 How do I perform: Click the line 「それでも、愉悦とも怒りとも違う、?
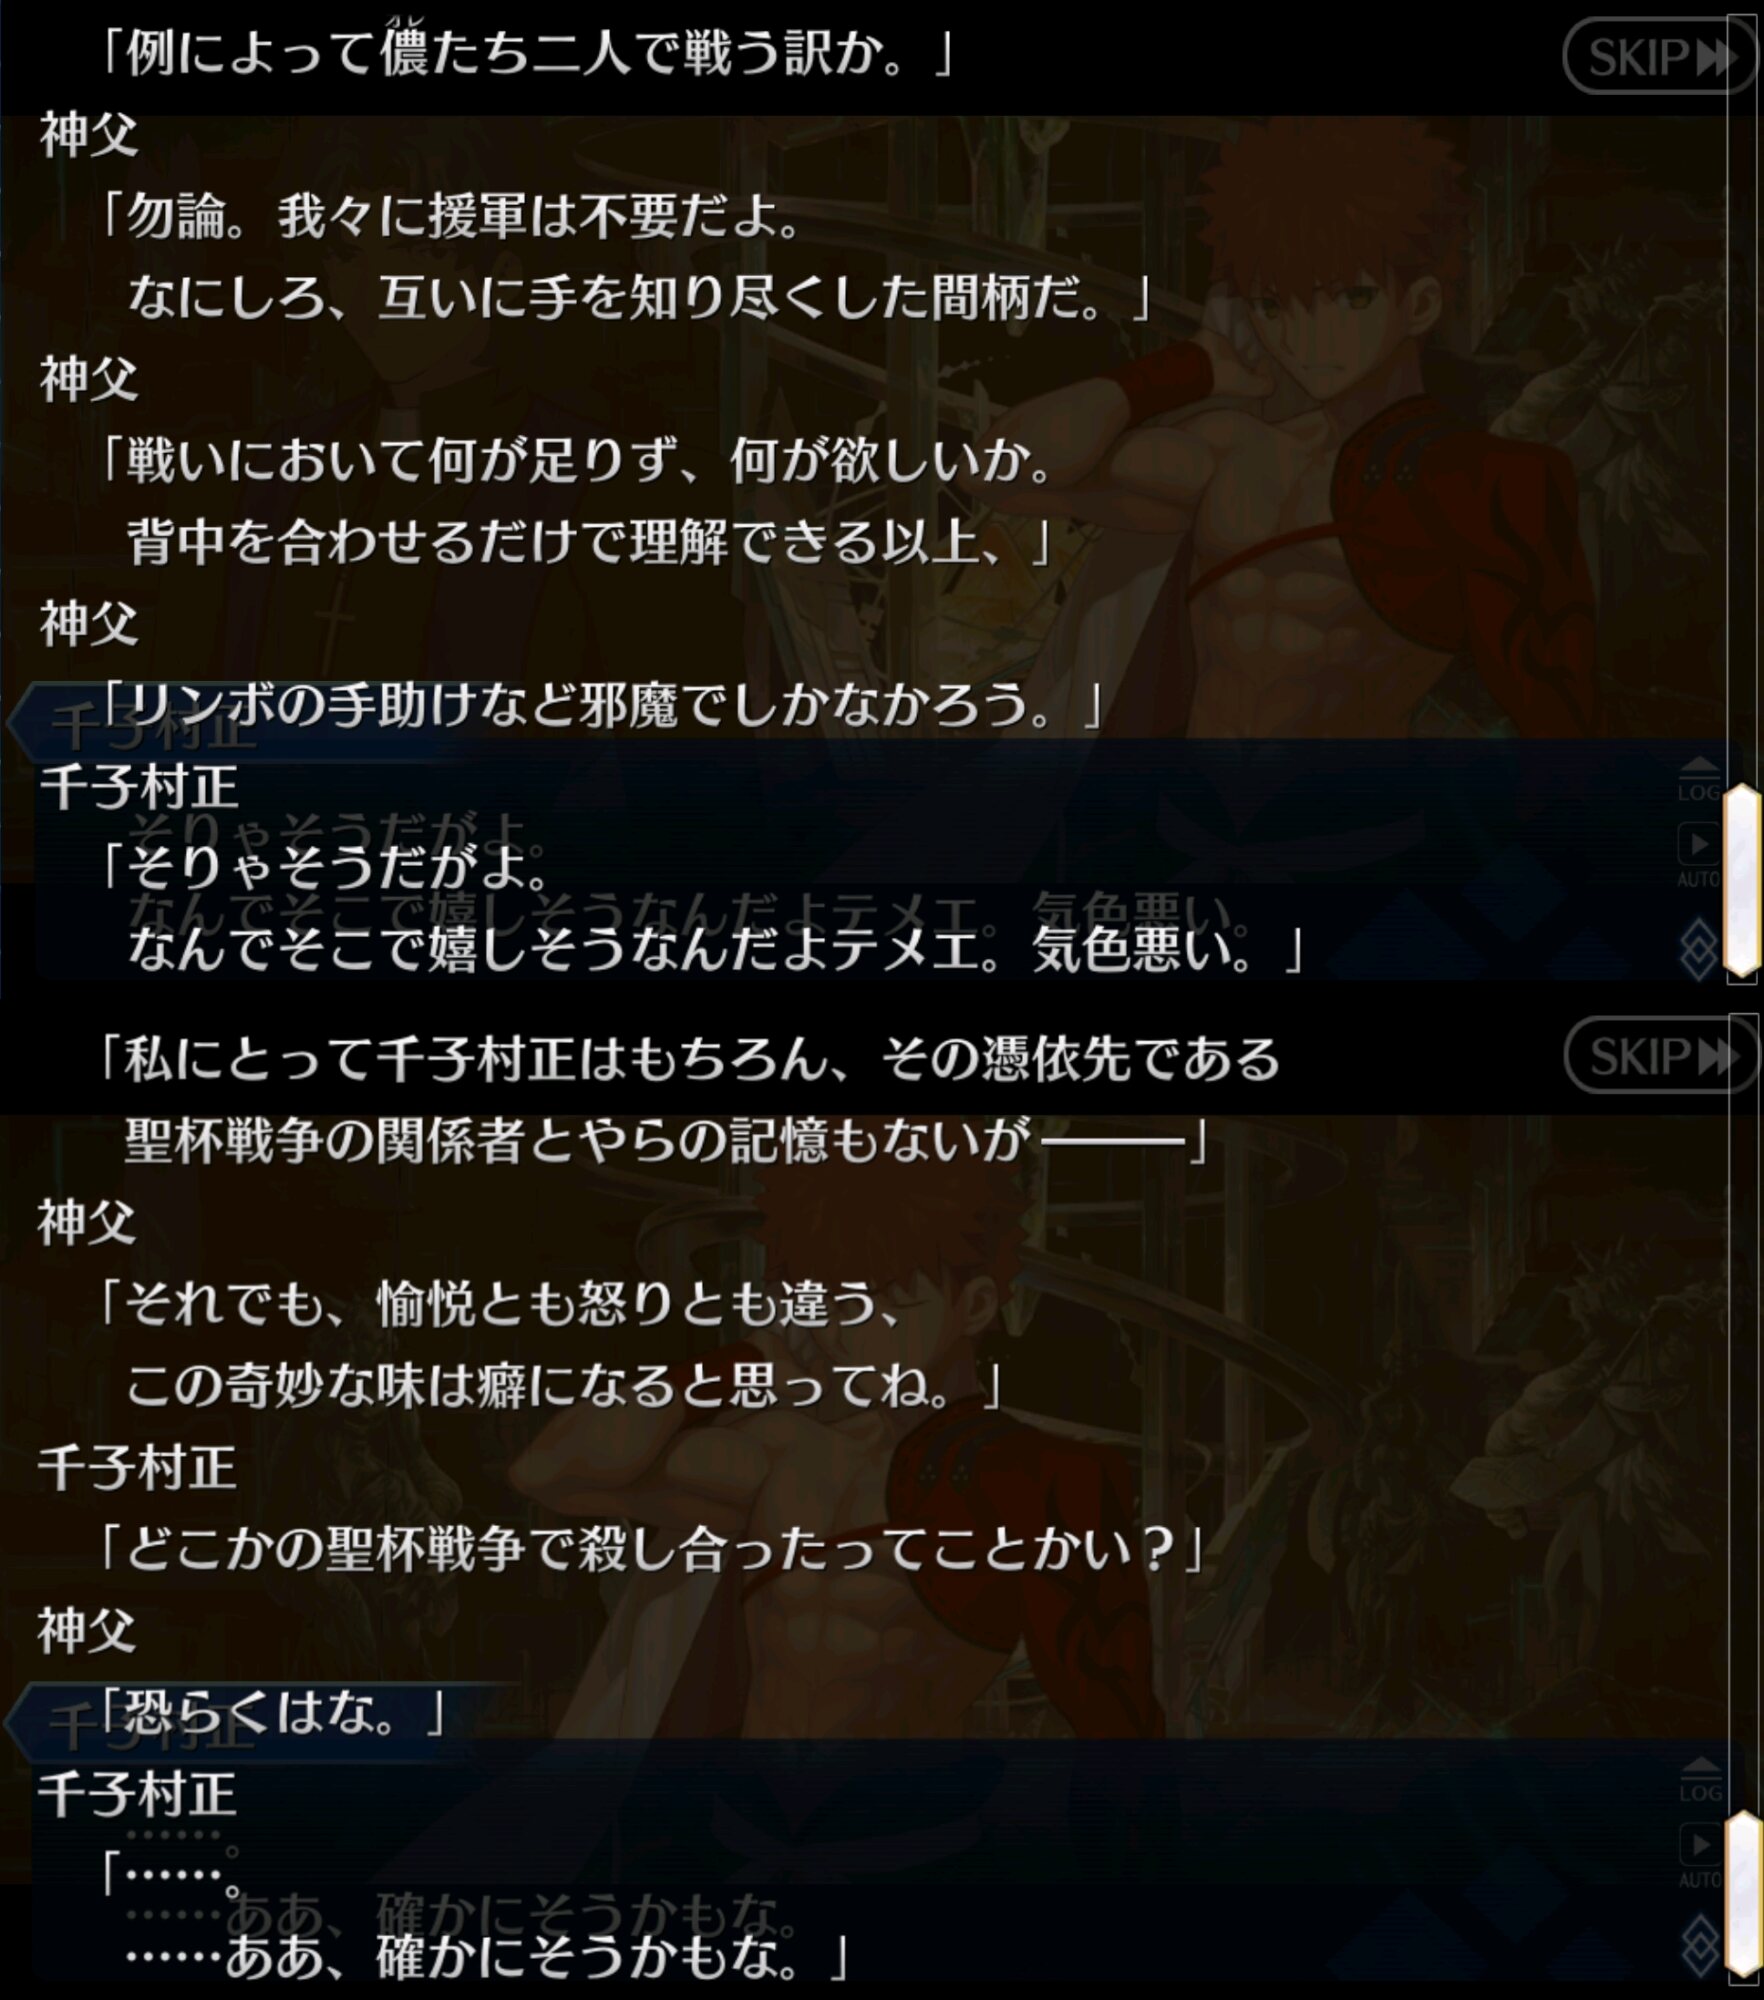point(500,1304)
